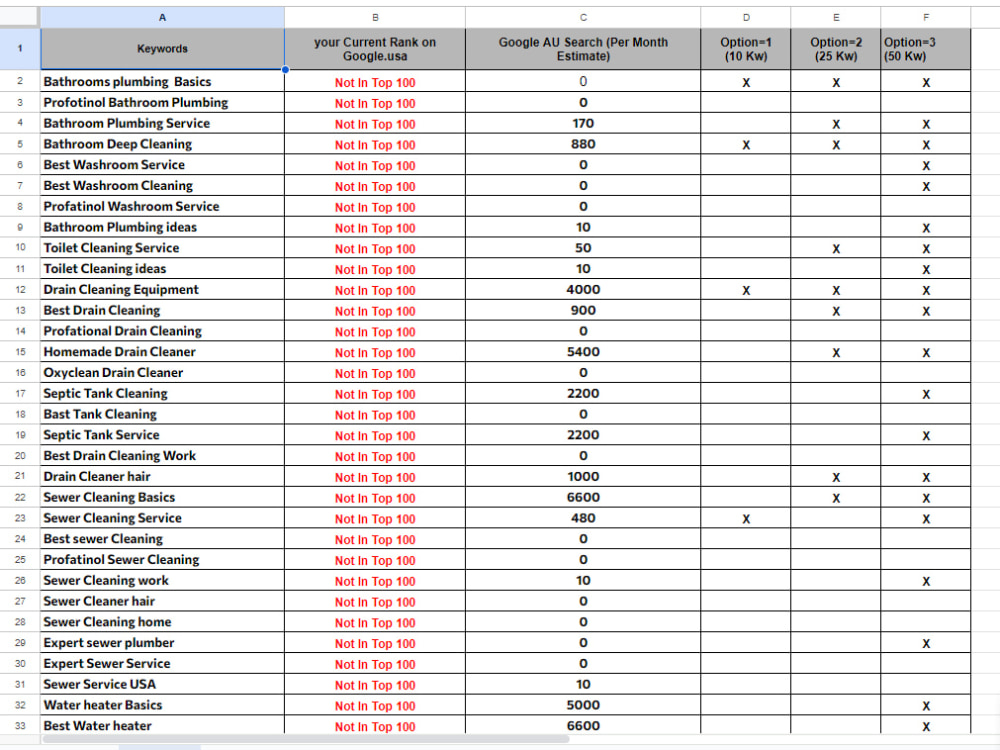Click 'Drain Cleaning Equipment' cell
Image resolution: width=1000 pixels, height=750 pixels.
point(163,290)
